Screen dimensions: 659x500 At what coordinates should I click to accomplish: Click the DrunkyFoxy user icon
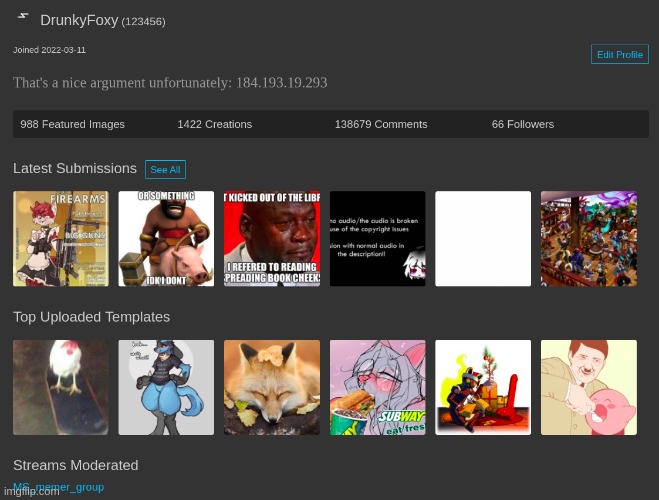coord(23,17)
